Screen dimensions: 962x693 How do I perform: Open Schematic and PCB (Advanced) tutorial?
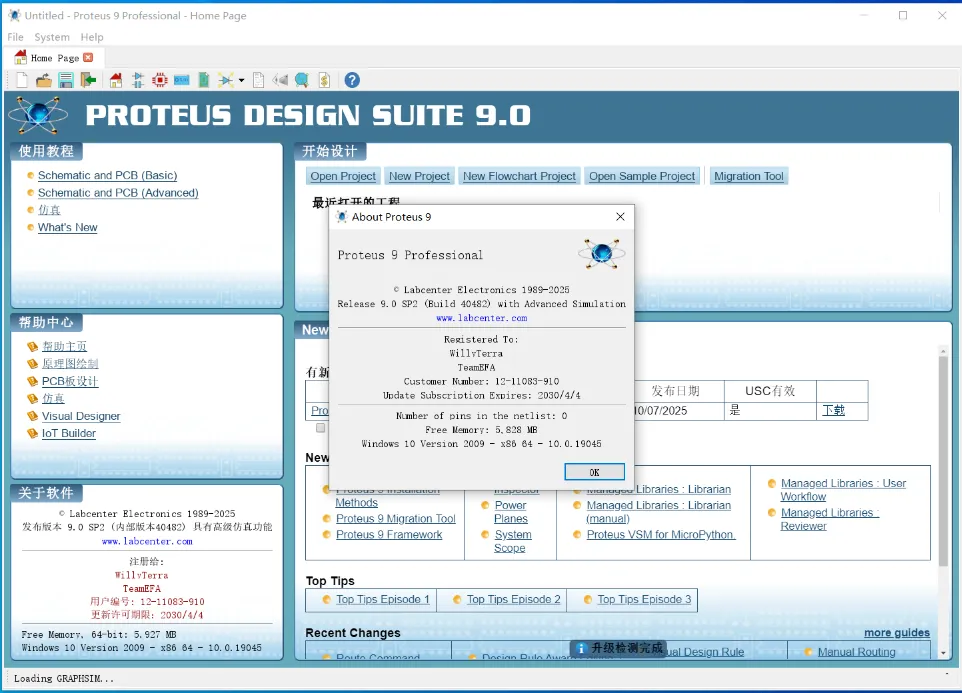[118, 193]
